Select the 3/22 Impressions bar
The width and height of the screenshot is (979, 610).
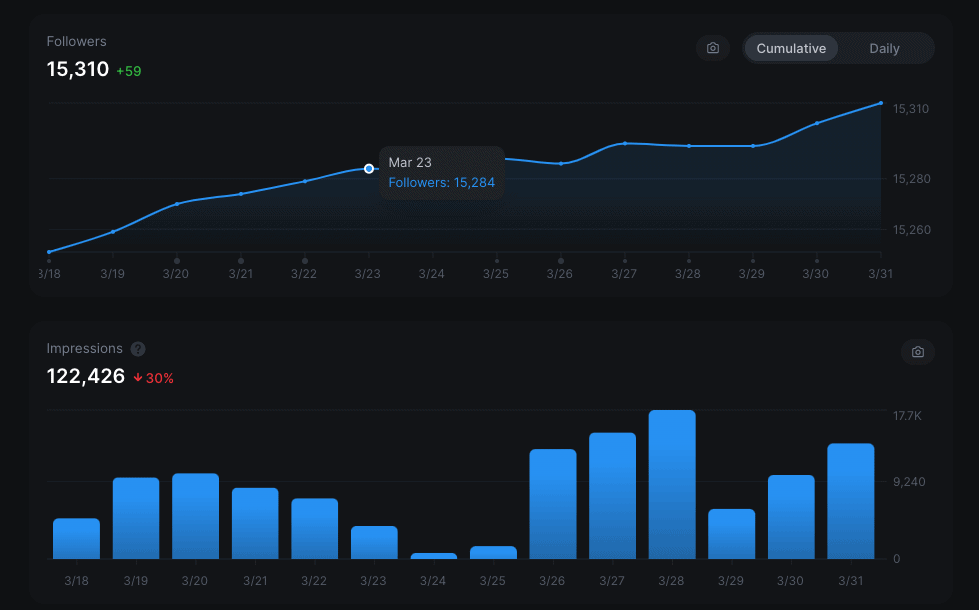(x=315, y=529)
